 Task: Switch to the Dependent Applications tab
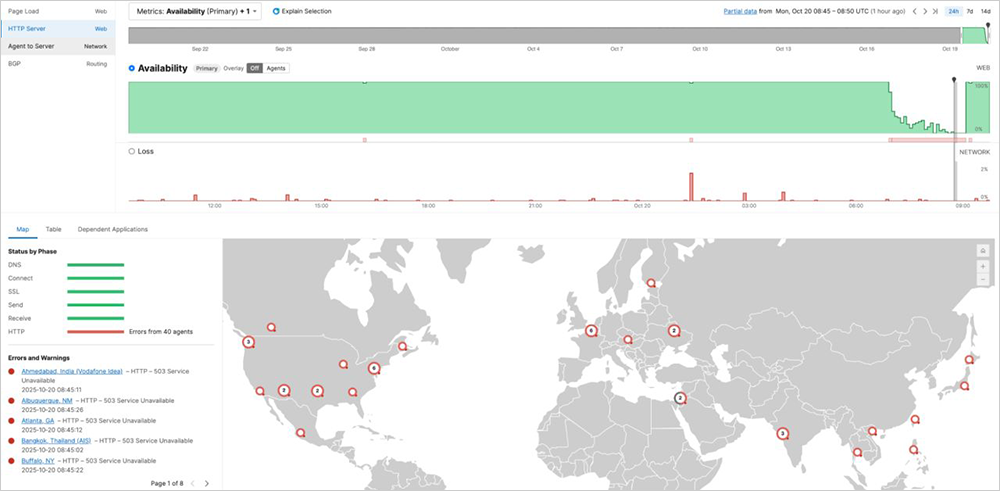pos(112,229)
